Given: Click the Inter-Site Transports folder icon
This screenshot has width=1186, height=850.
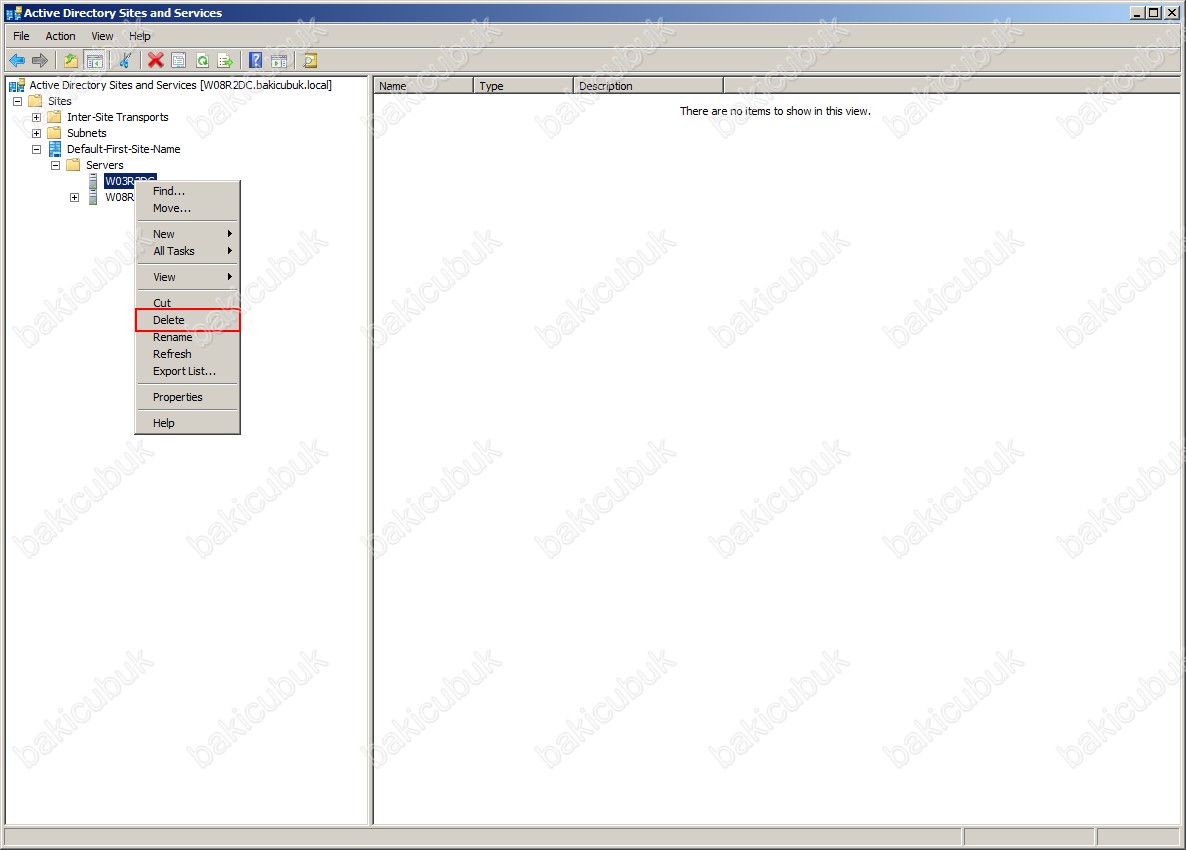Looking at the screenshot, I should [x=54, y=117].
